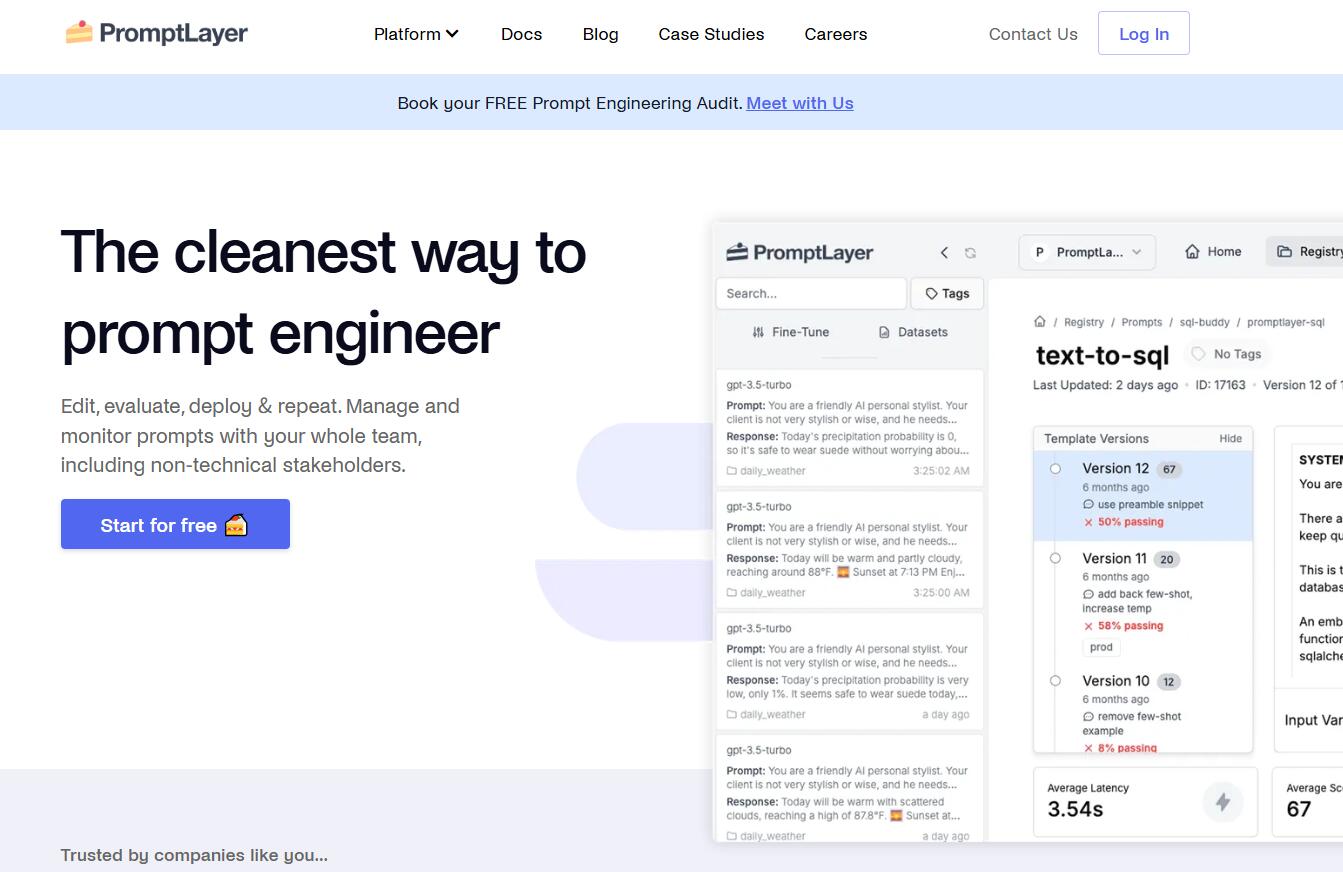
Task: Click the 58% passing status
Action: pos(1123,626)
